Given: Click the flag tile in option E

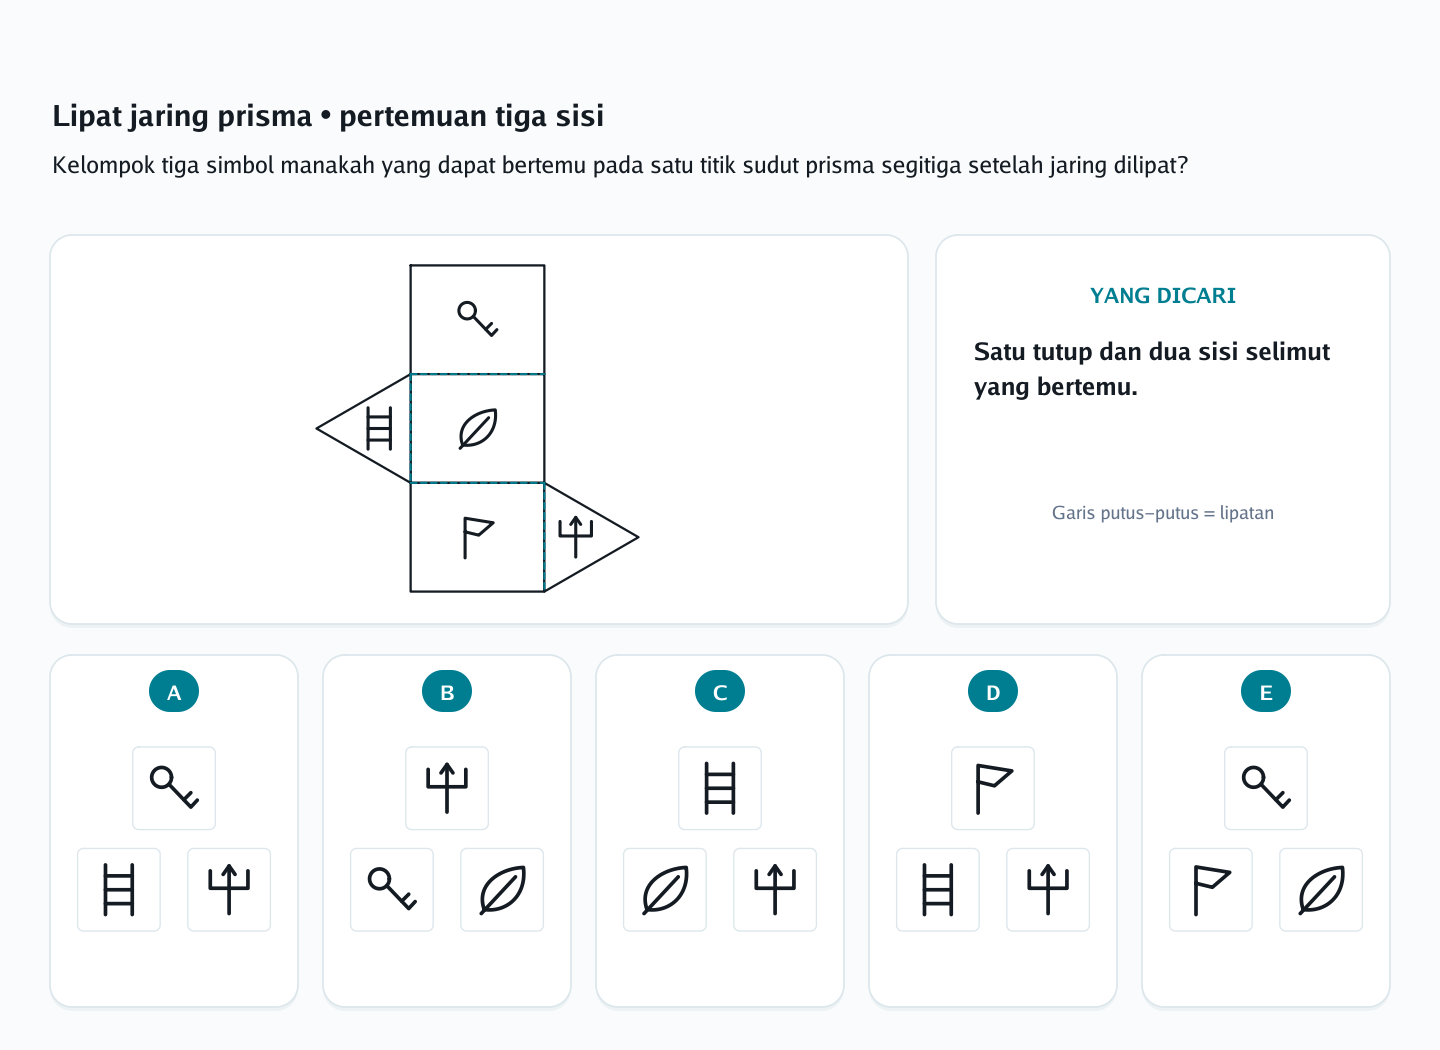Looking at the screenshot, I should (x=1211, y=890).
